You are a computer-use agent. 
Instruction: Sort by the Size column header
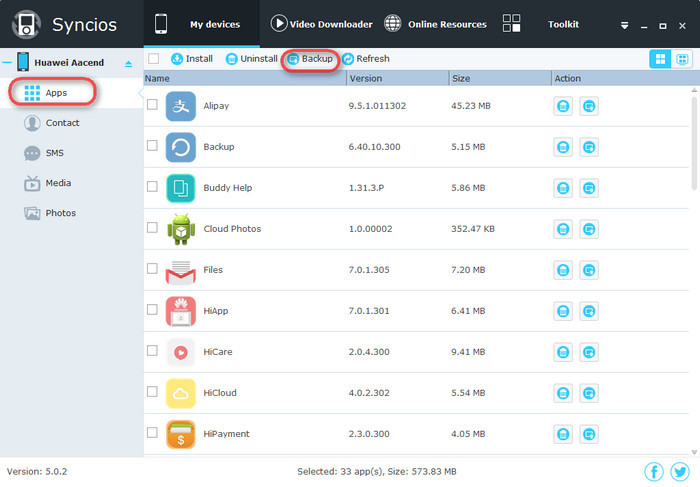[x=500, y=78]
